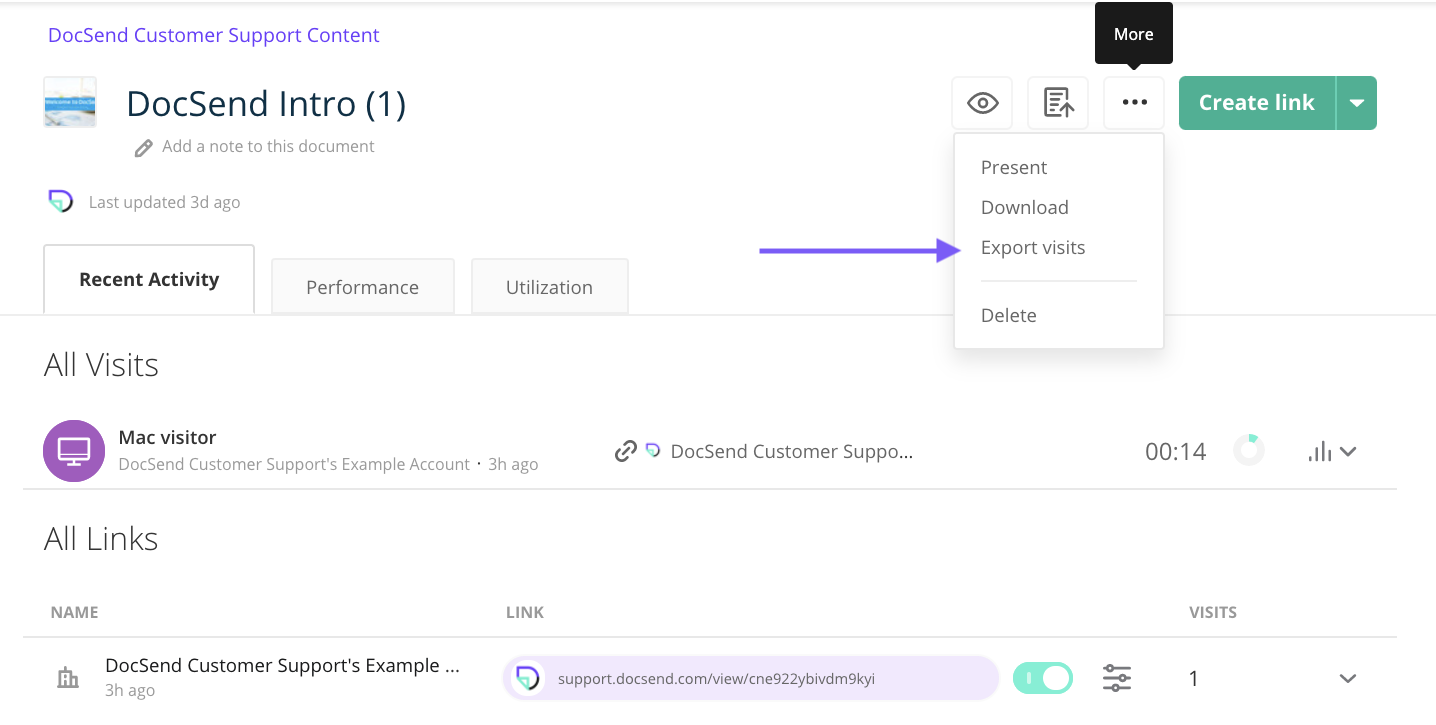Click DocSend logo beside Last updated

(x=61, y=201)
